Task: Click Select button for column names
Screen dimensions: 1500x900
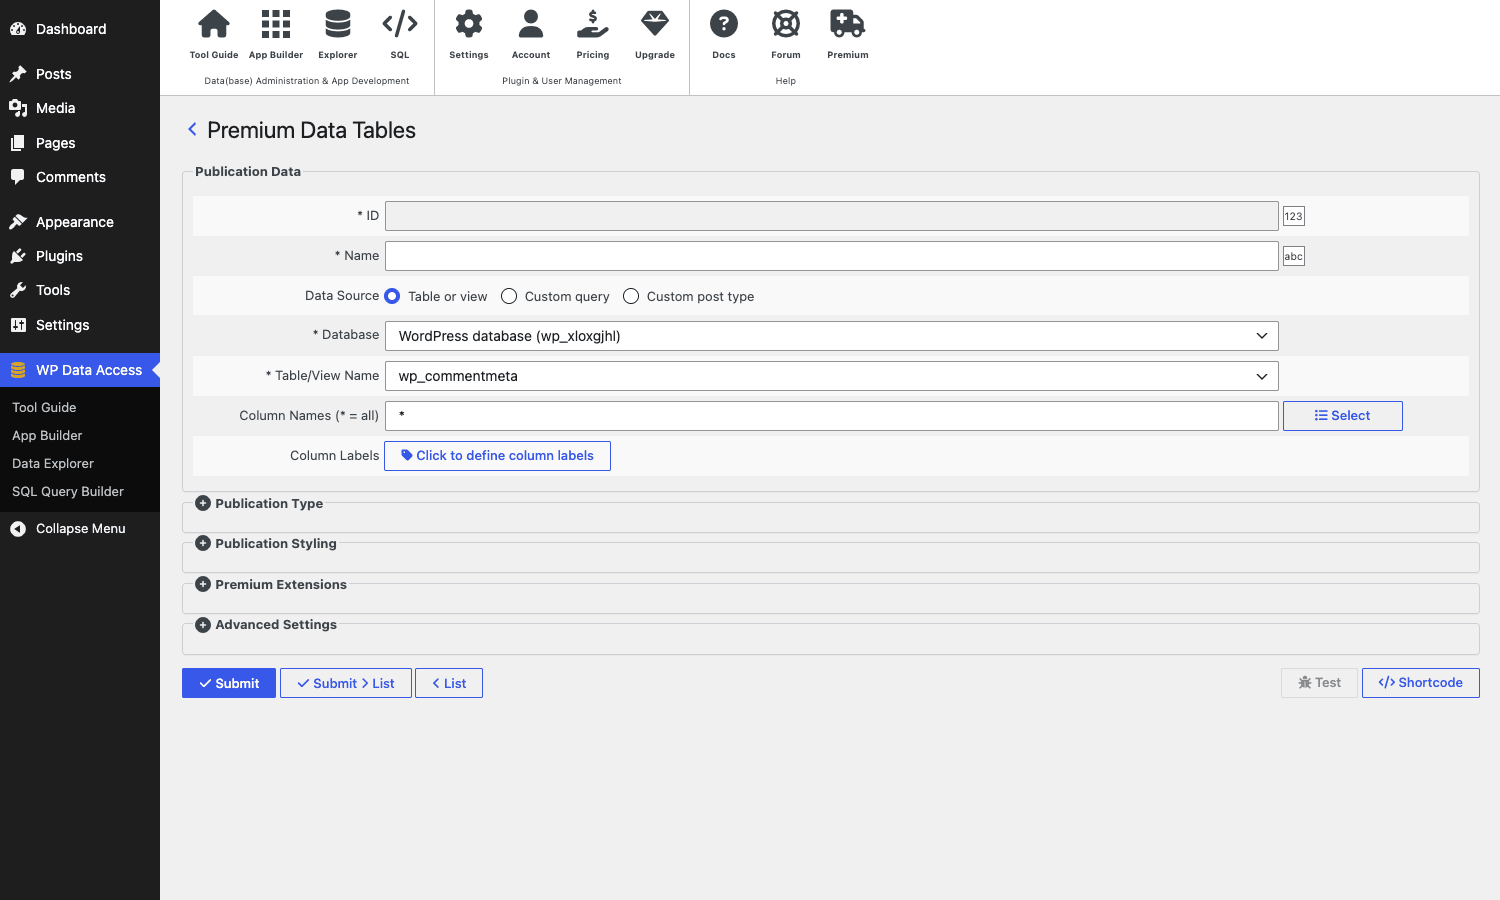Action: click(x=1343, y=416)
